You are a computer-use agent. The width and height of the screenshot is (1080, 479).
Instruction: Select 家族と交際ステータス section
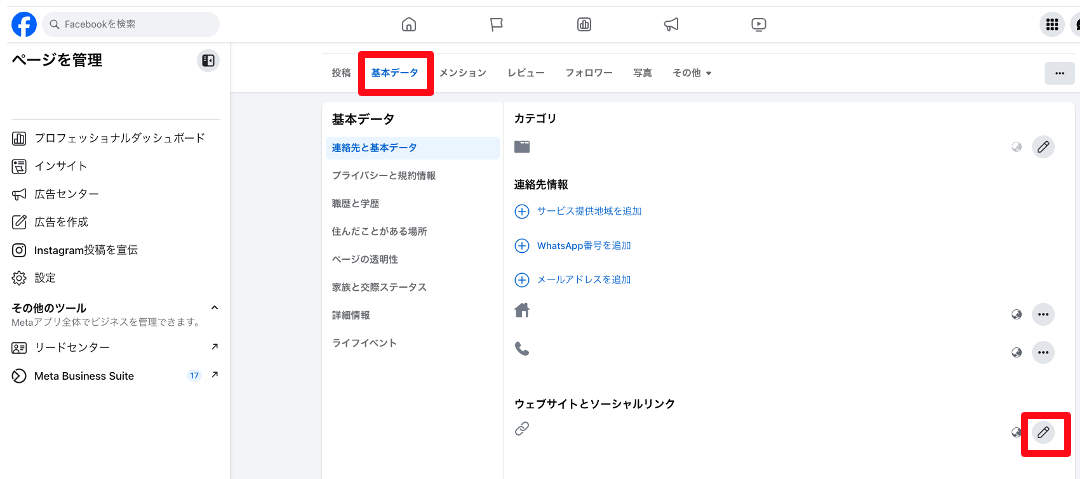click(x=413, y=287)
